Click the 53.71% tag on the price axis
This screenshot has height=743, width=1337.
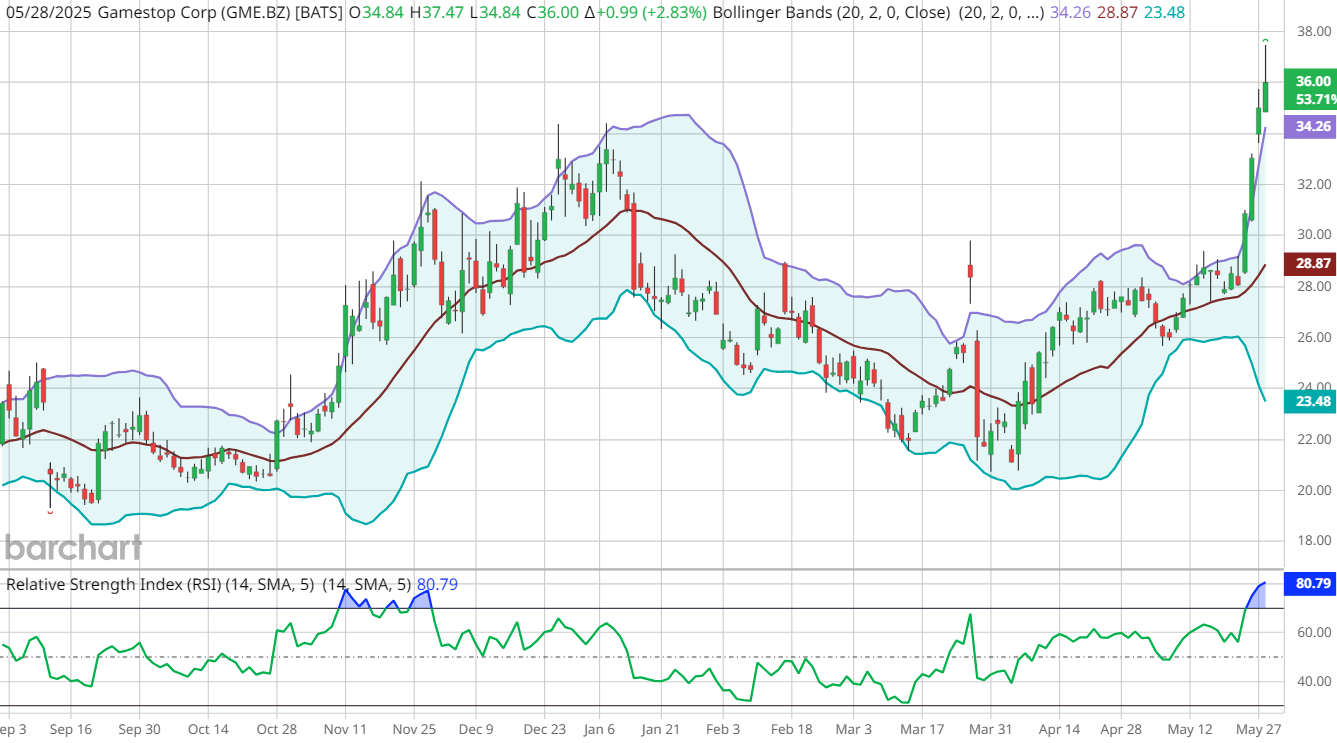pyautogui.click(x=1312, y=99)
